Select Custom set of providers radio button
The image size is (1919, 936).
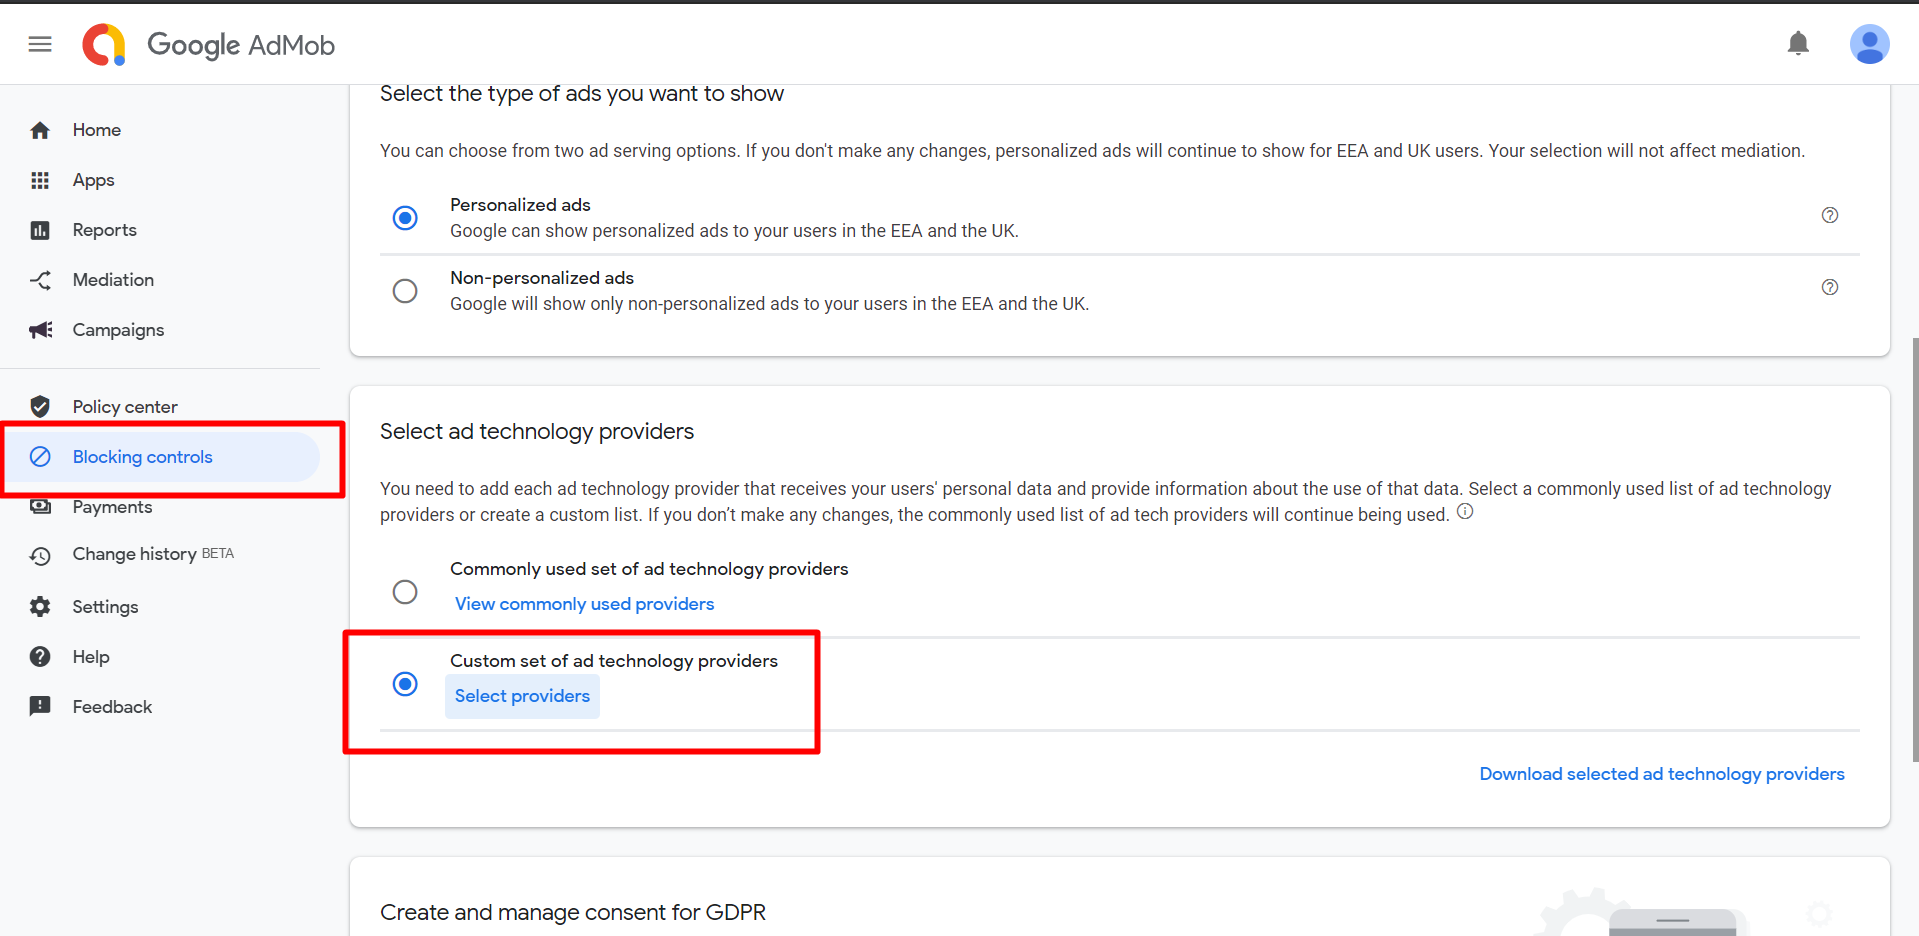coord(405,684)
